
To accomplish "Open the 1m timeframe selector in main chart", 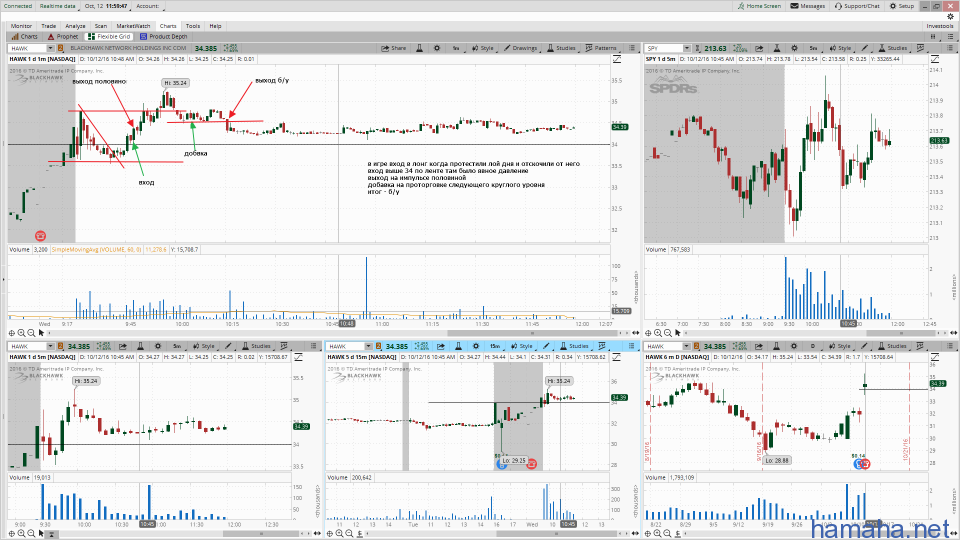I will coord(456,48).
